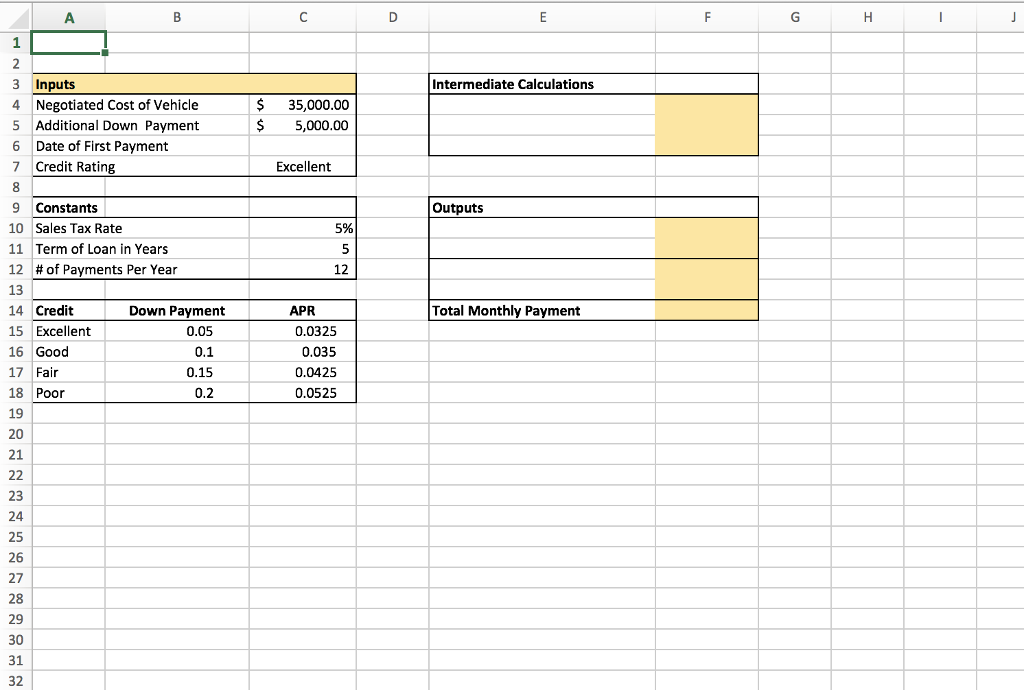Select the 0.1 down payment value
The width and height of the screenshot is (1024, 690).
click(x=177, y=352)
